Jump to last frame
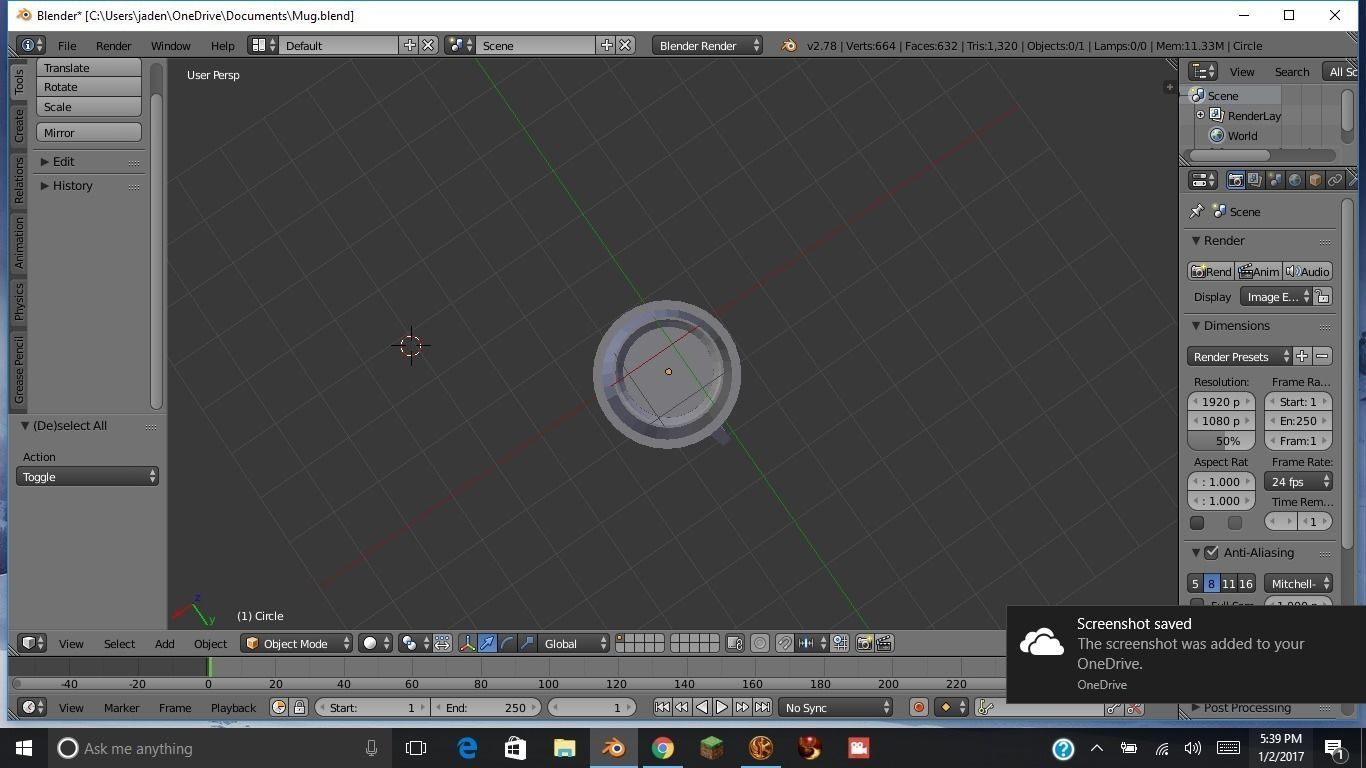 click(x=762, y=707)
